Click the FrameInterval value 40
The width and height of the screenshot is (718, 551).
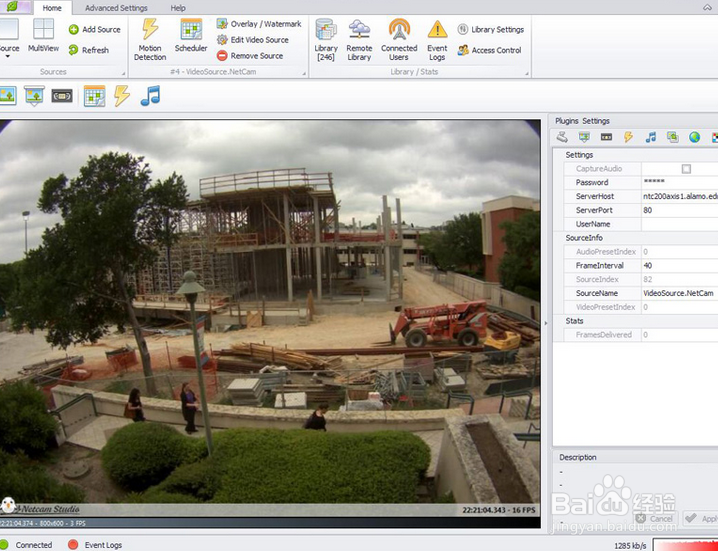680,266
